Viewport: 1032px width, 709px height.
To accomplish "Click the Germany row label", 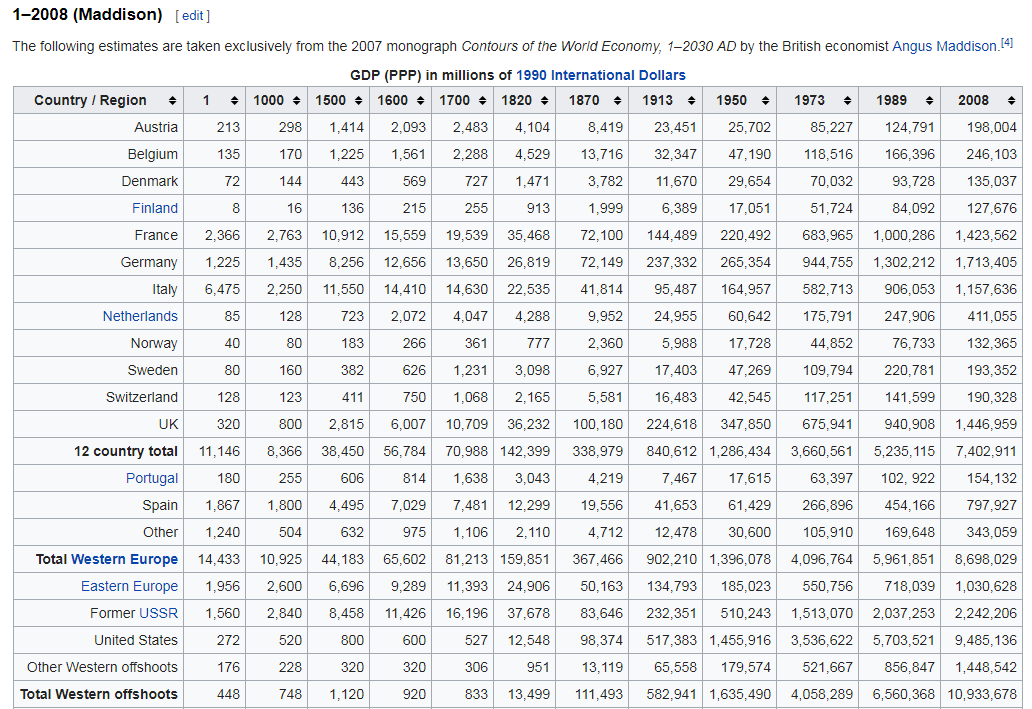I will tap(149, 262).
